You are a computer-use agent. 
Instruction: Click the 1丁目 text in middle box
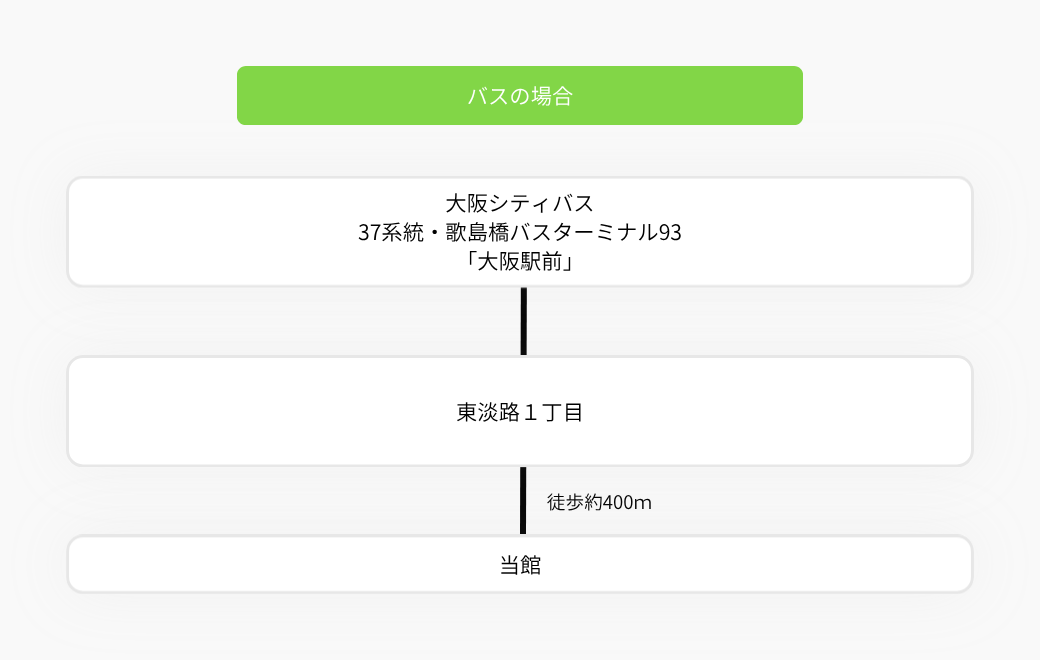pos(553,412)
